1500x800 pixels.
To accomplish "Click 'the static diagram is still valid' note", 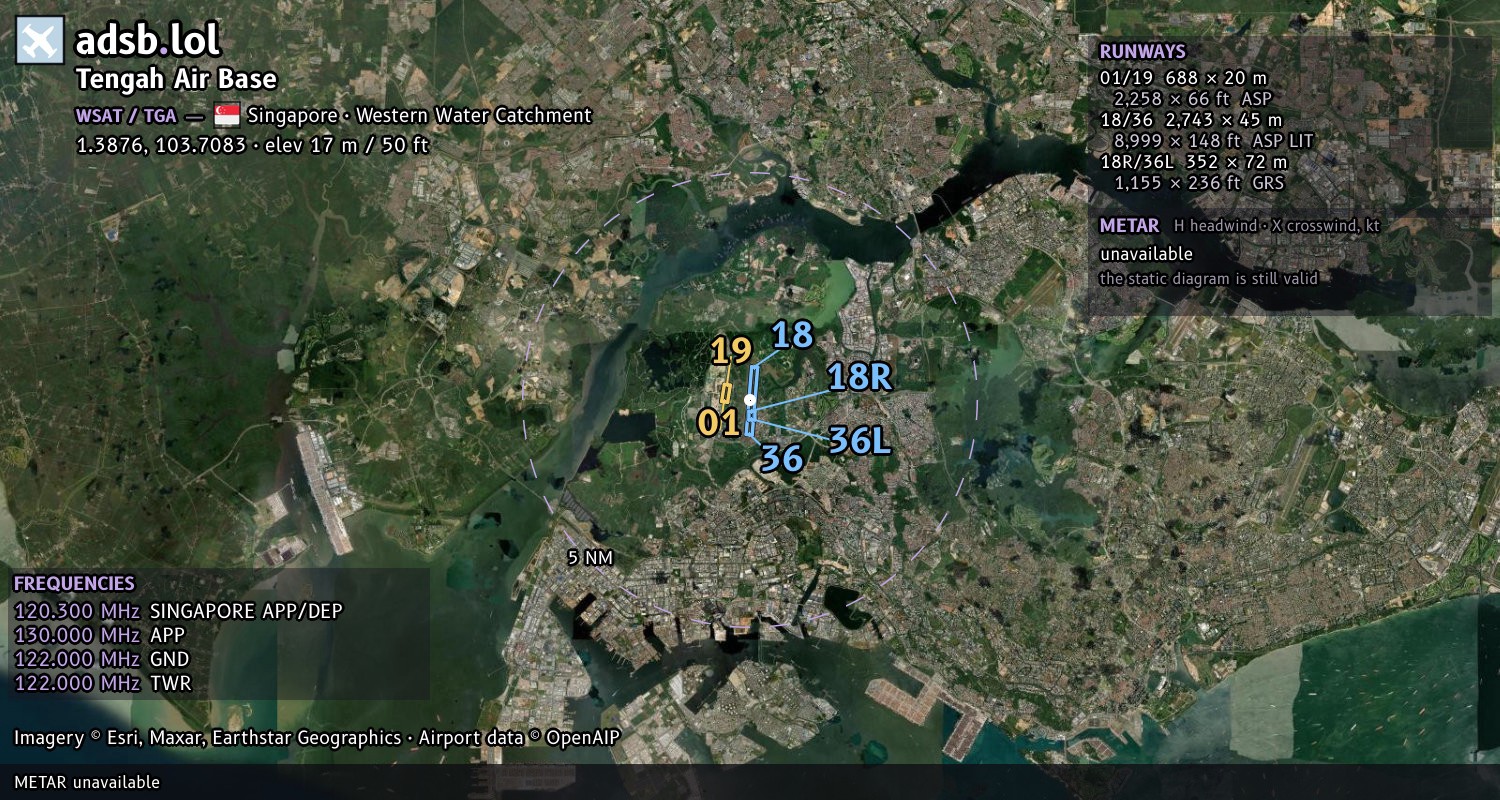I will 1208,279.
